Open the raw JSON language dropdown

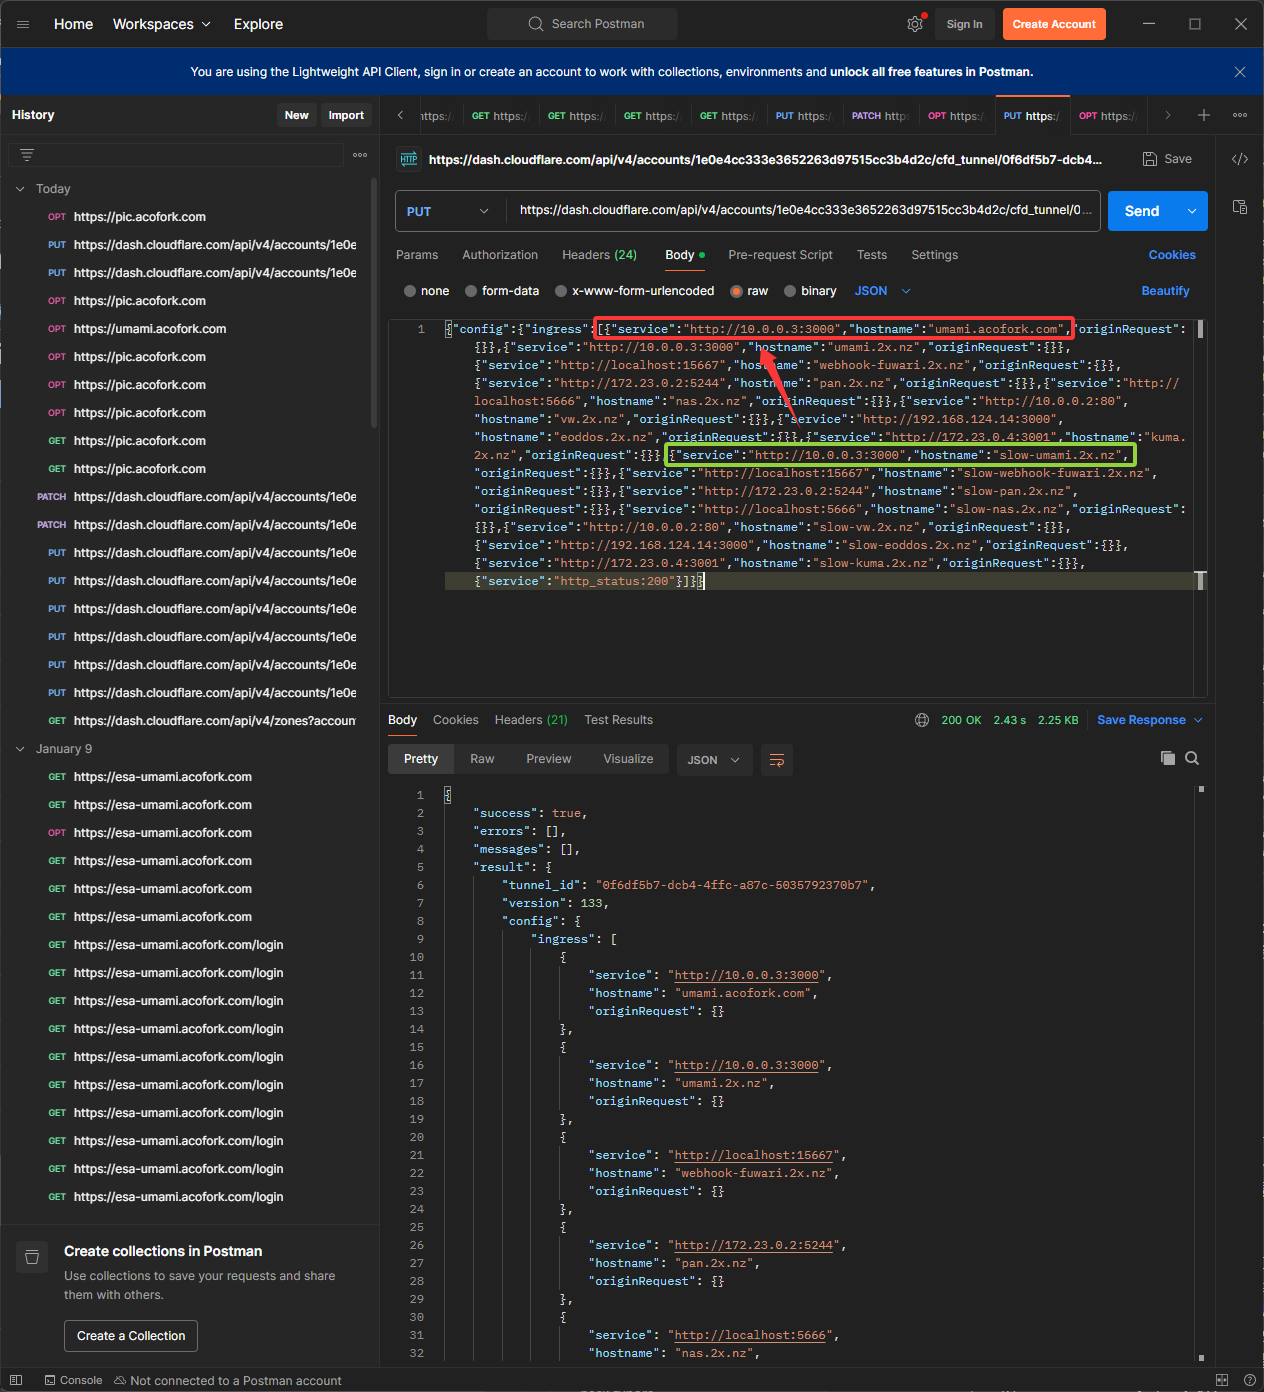click(x=883, y=291)
